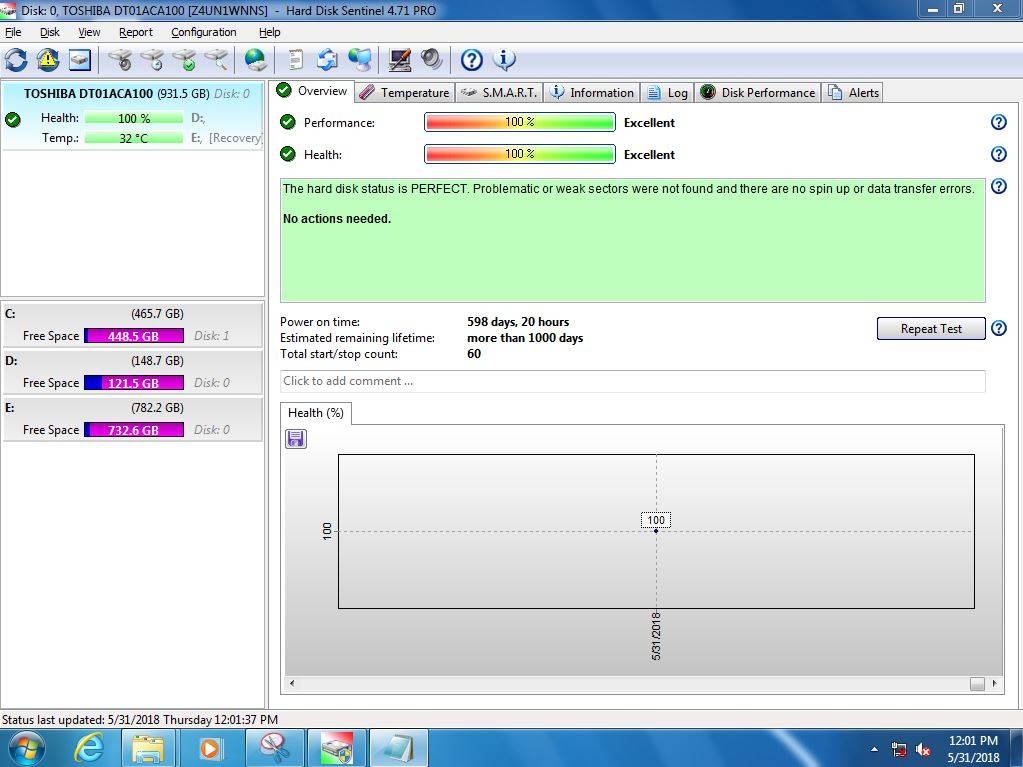The width and height of the screenshot is (1023, 767).
Task: Click the About info bubble toolbar icon
Action: (504, 60)
